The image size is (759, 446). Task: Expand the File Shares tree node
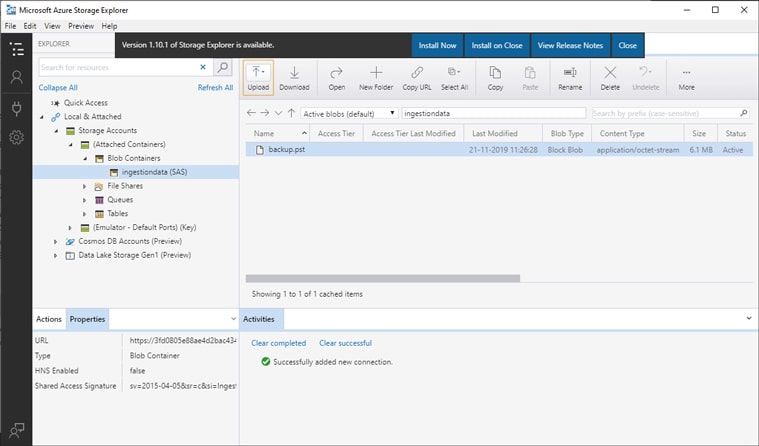click(84, 186)
